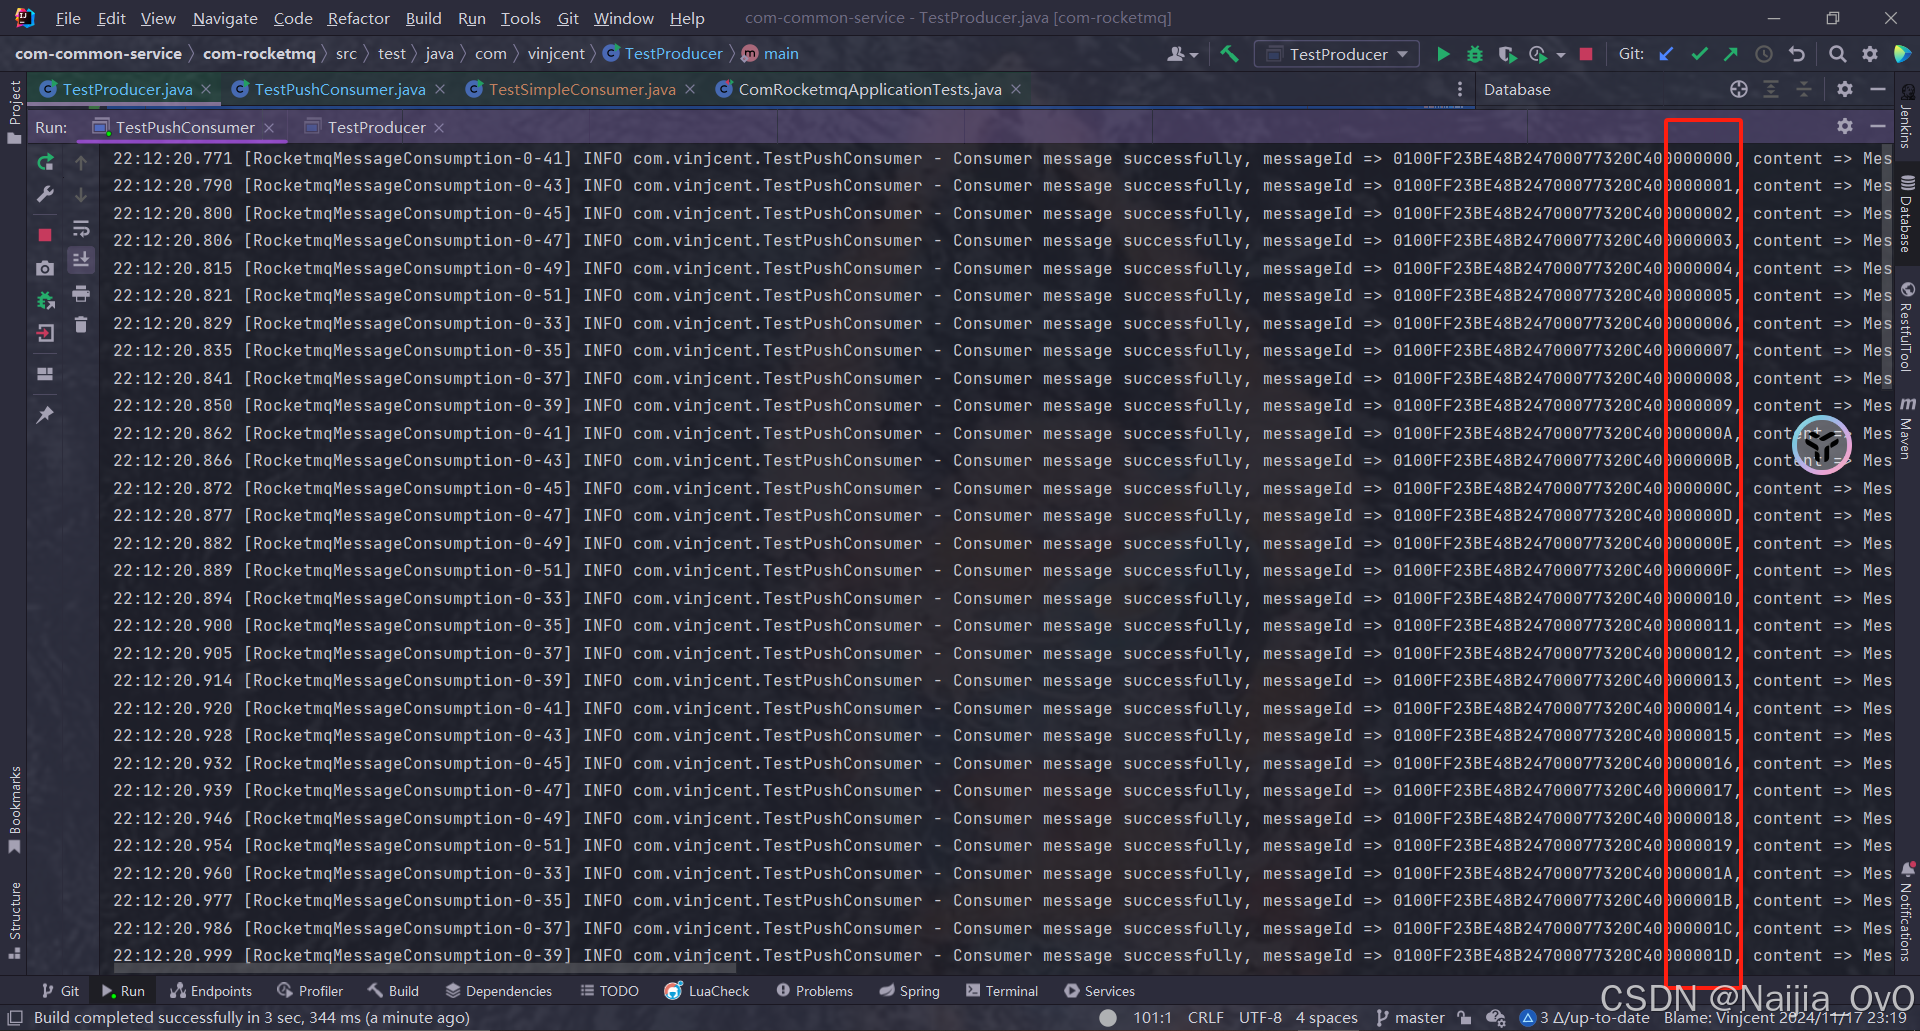The height and width of the screenshot is (1031, 1920).
Task: Open the TestProducer run configuration dropdown
Action: 1337,54
